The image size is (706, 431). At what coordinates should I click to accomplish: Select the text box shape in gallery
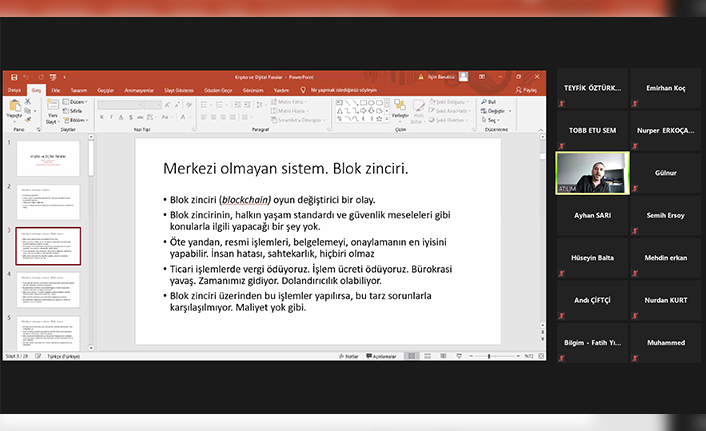tap(339, 103)
